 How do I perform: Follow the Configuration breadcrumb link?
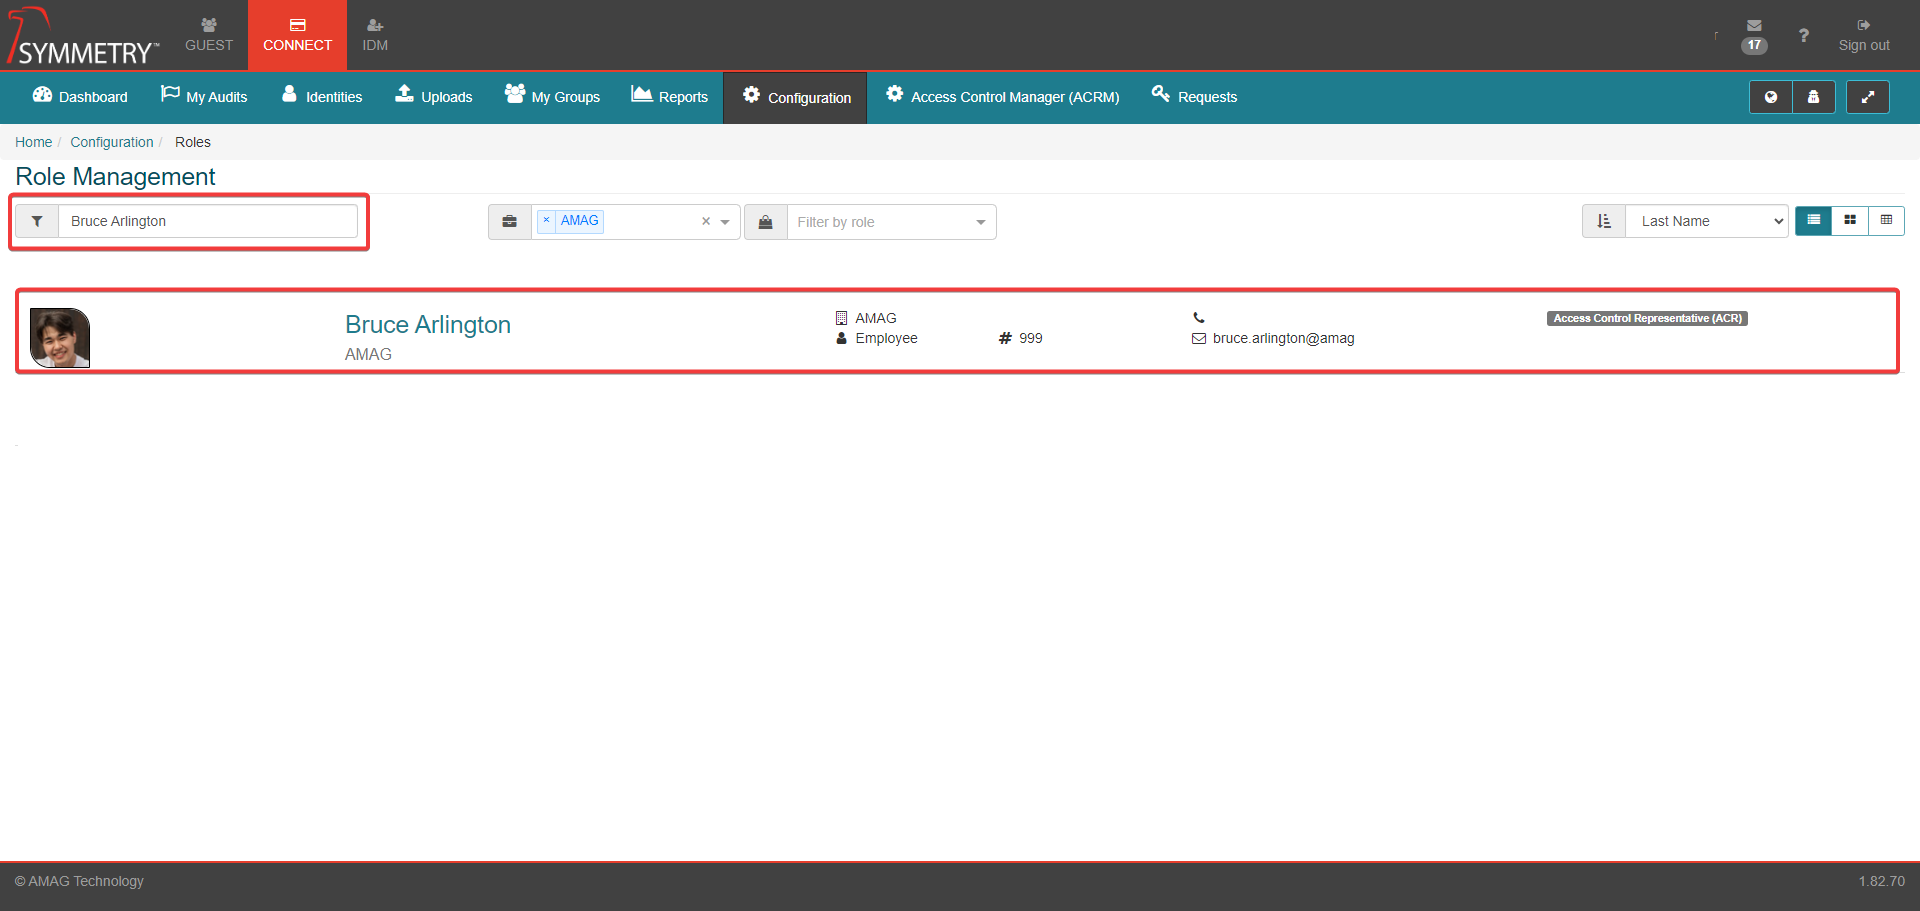[112, 142]
